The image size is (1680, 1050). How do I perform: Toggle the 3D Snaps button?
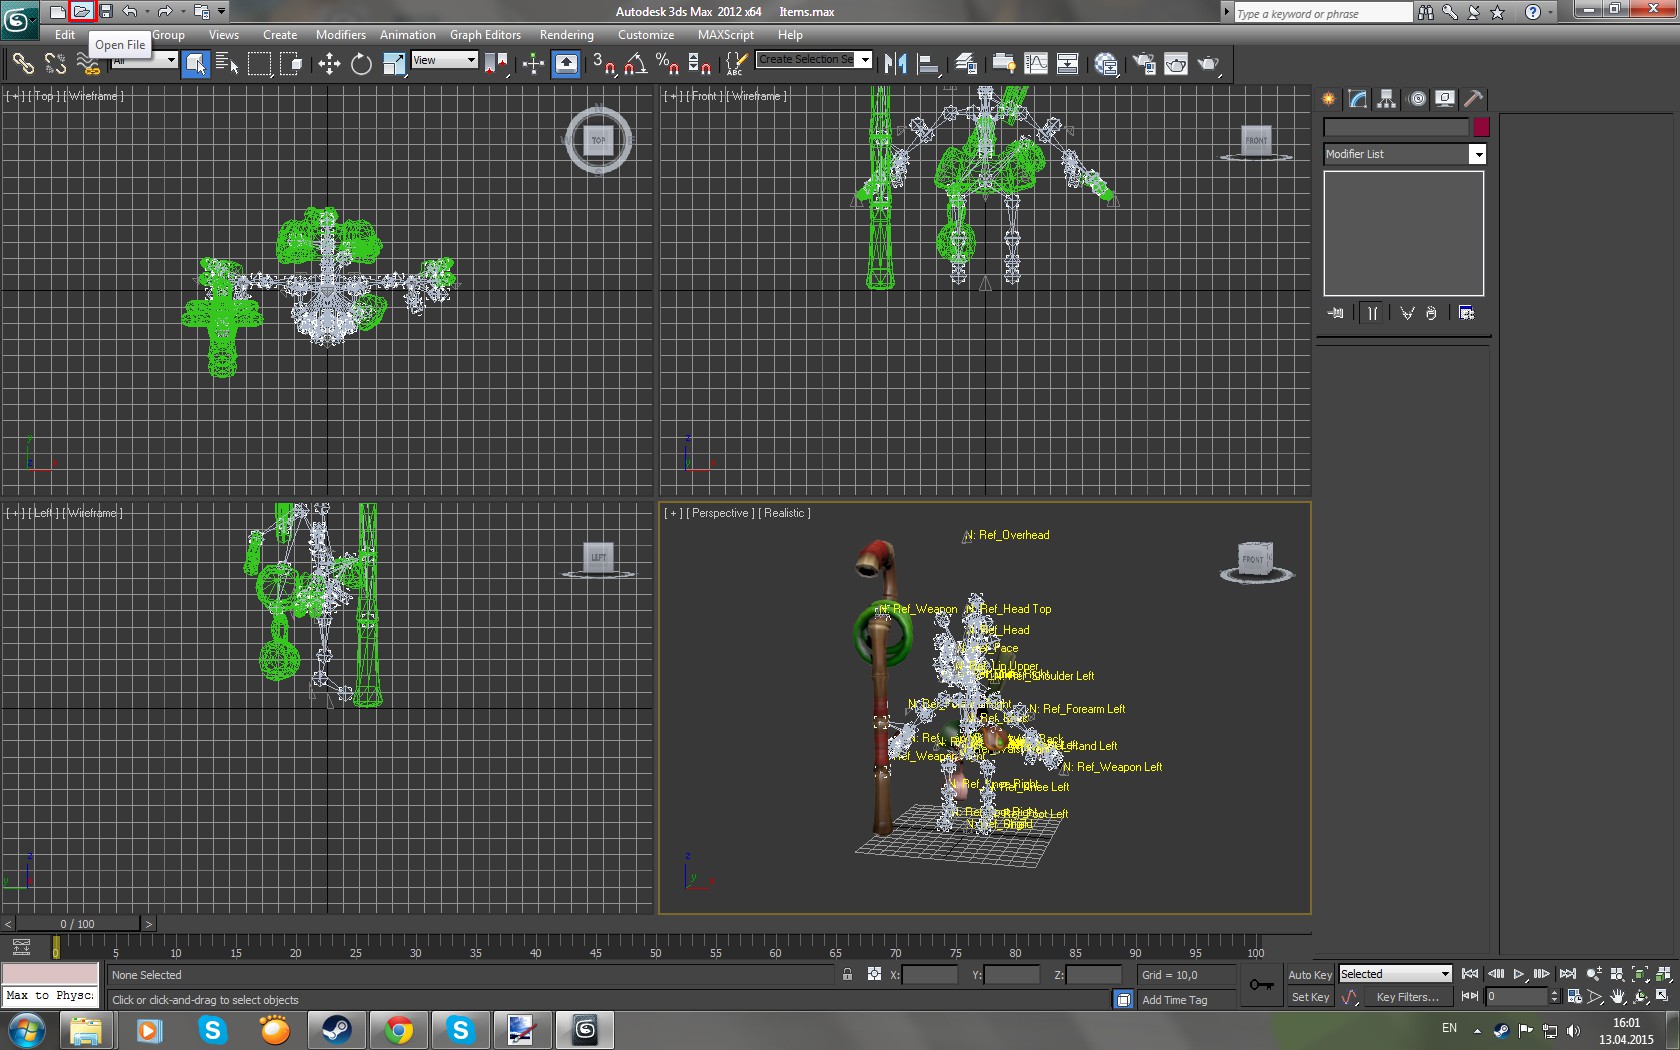(x=603, y=64)
